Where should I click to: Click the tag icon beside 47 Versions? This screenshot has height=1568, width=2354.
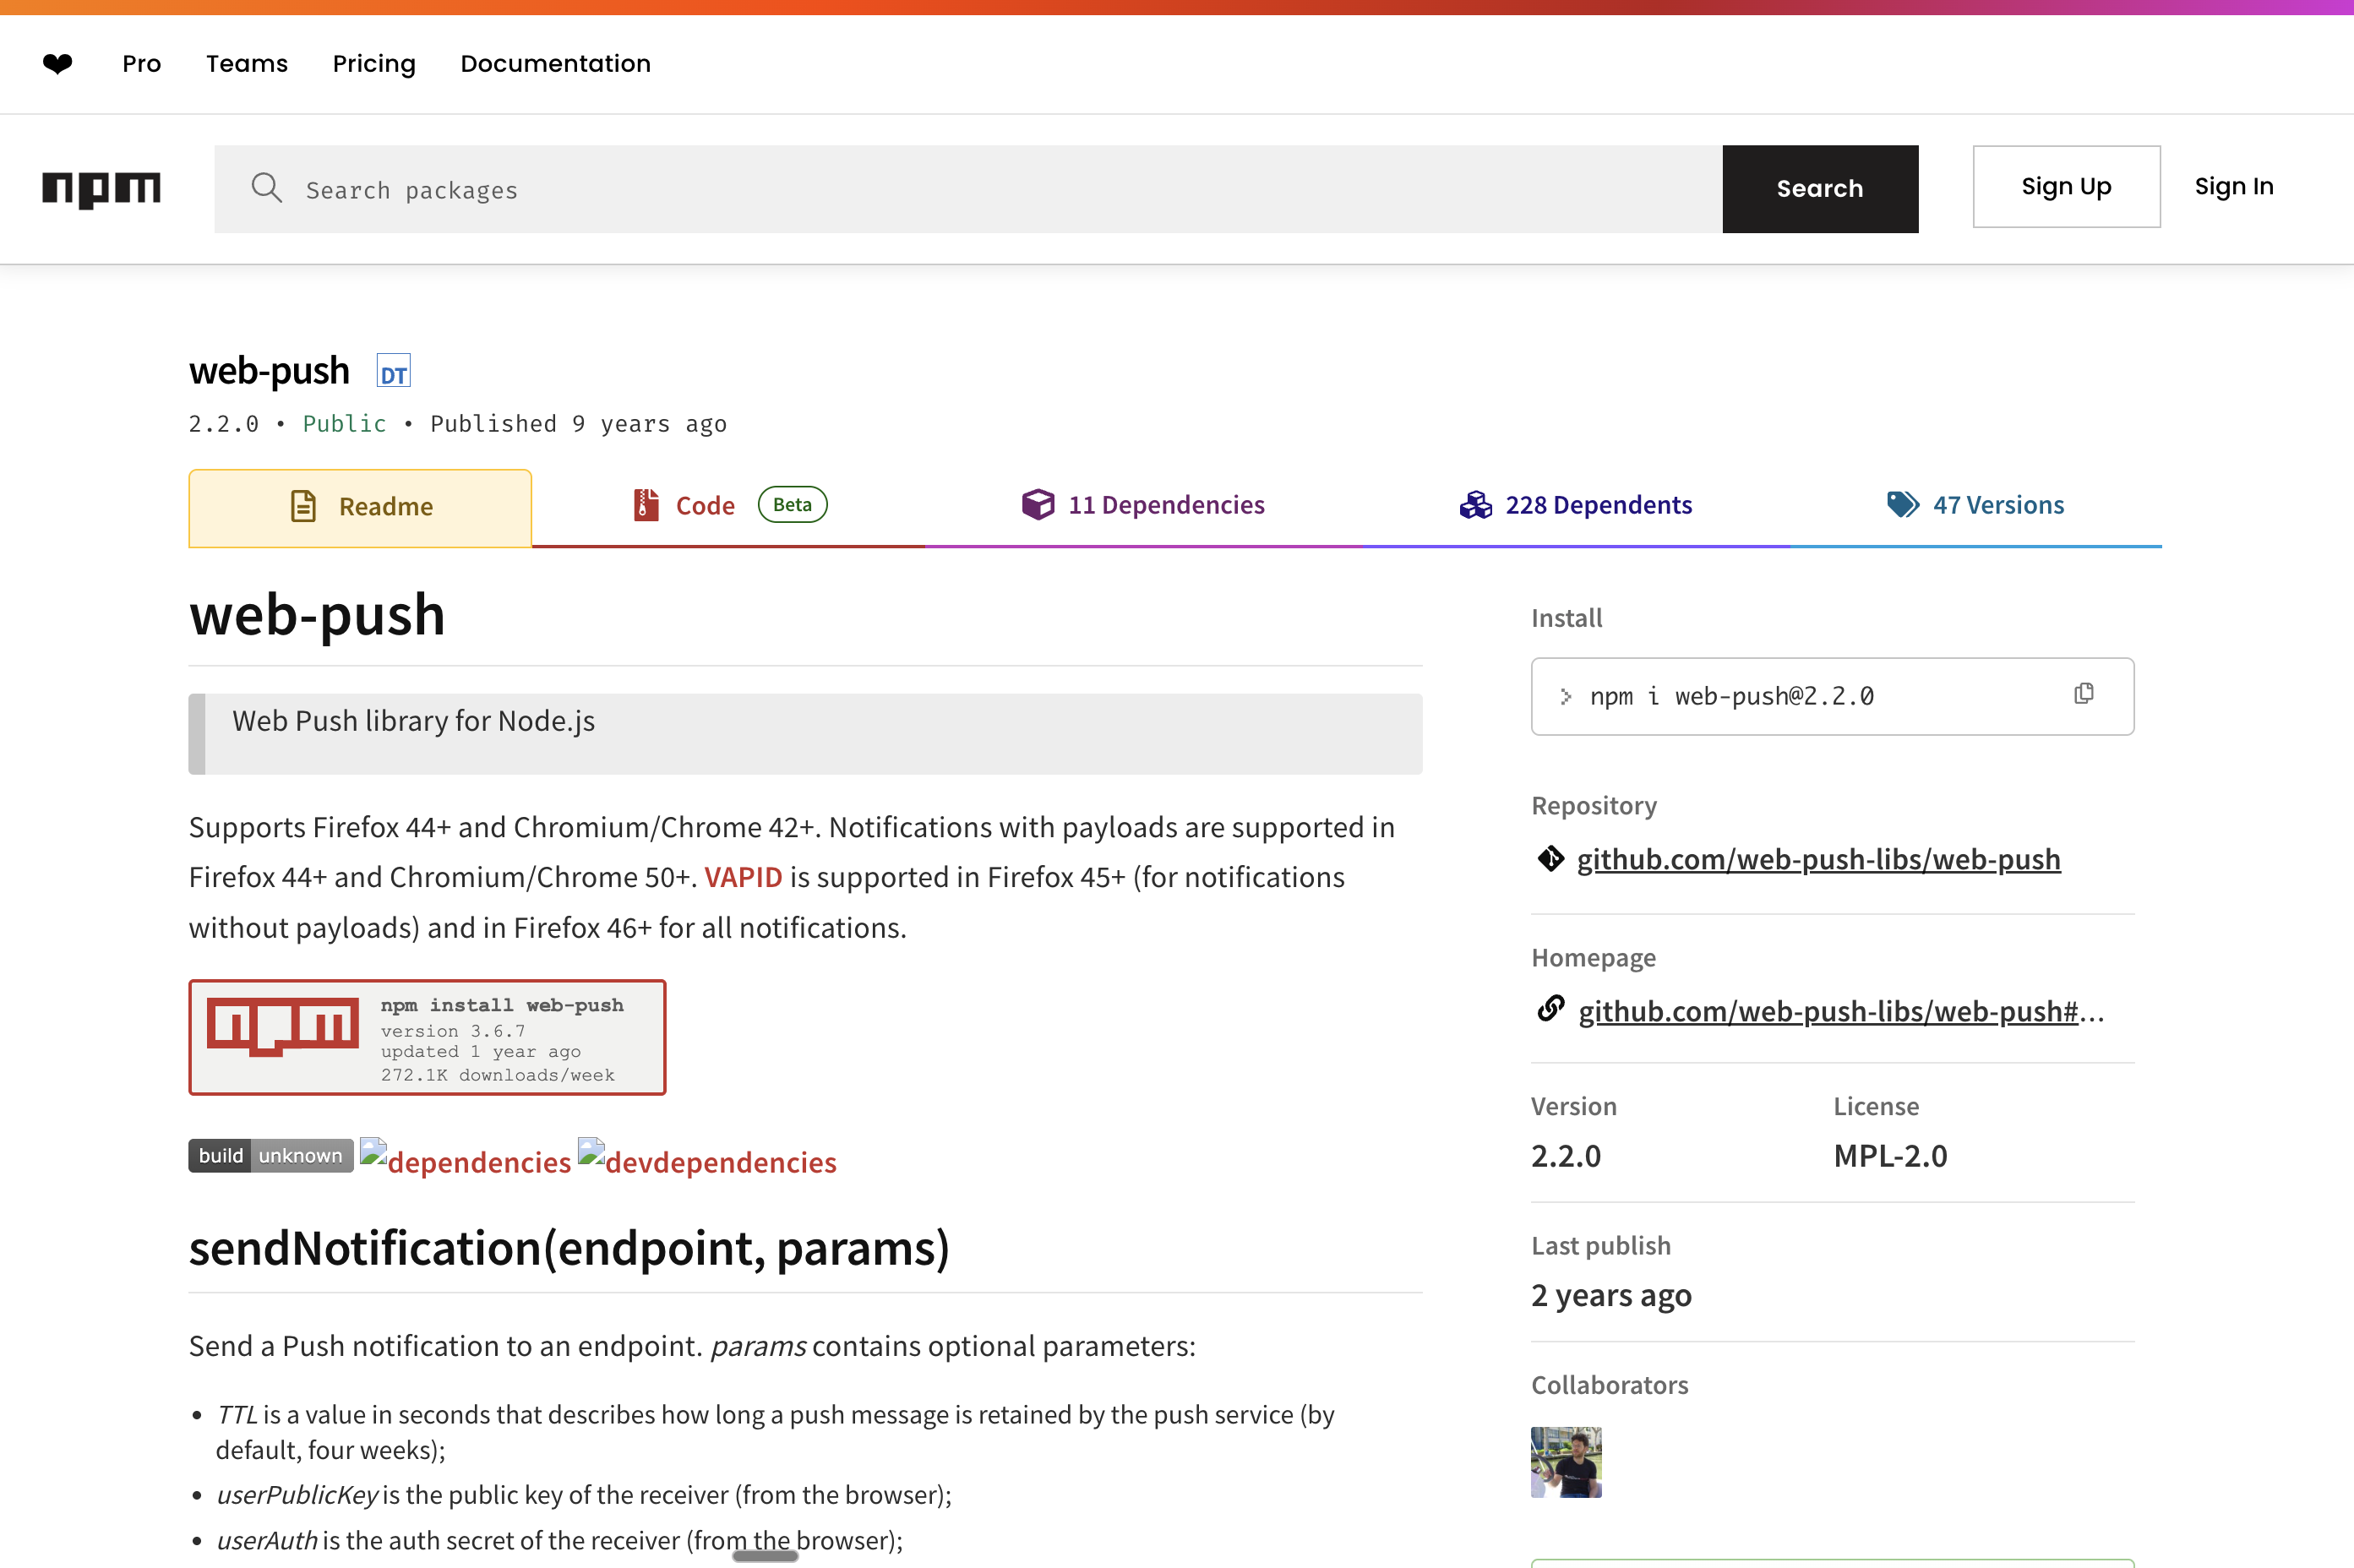click(x=1901, y=505)
